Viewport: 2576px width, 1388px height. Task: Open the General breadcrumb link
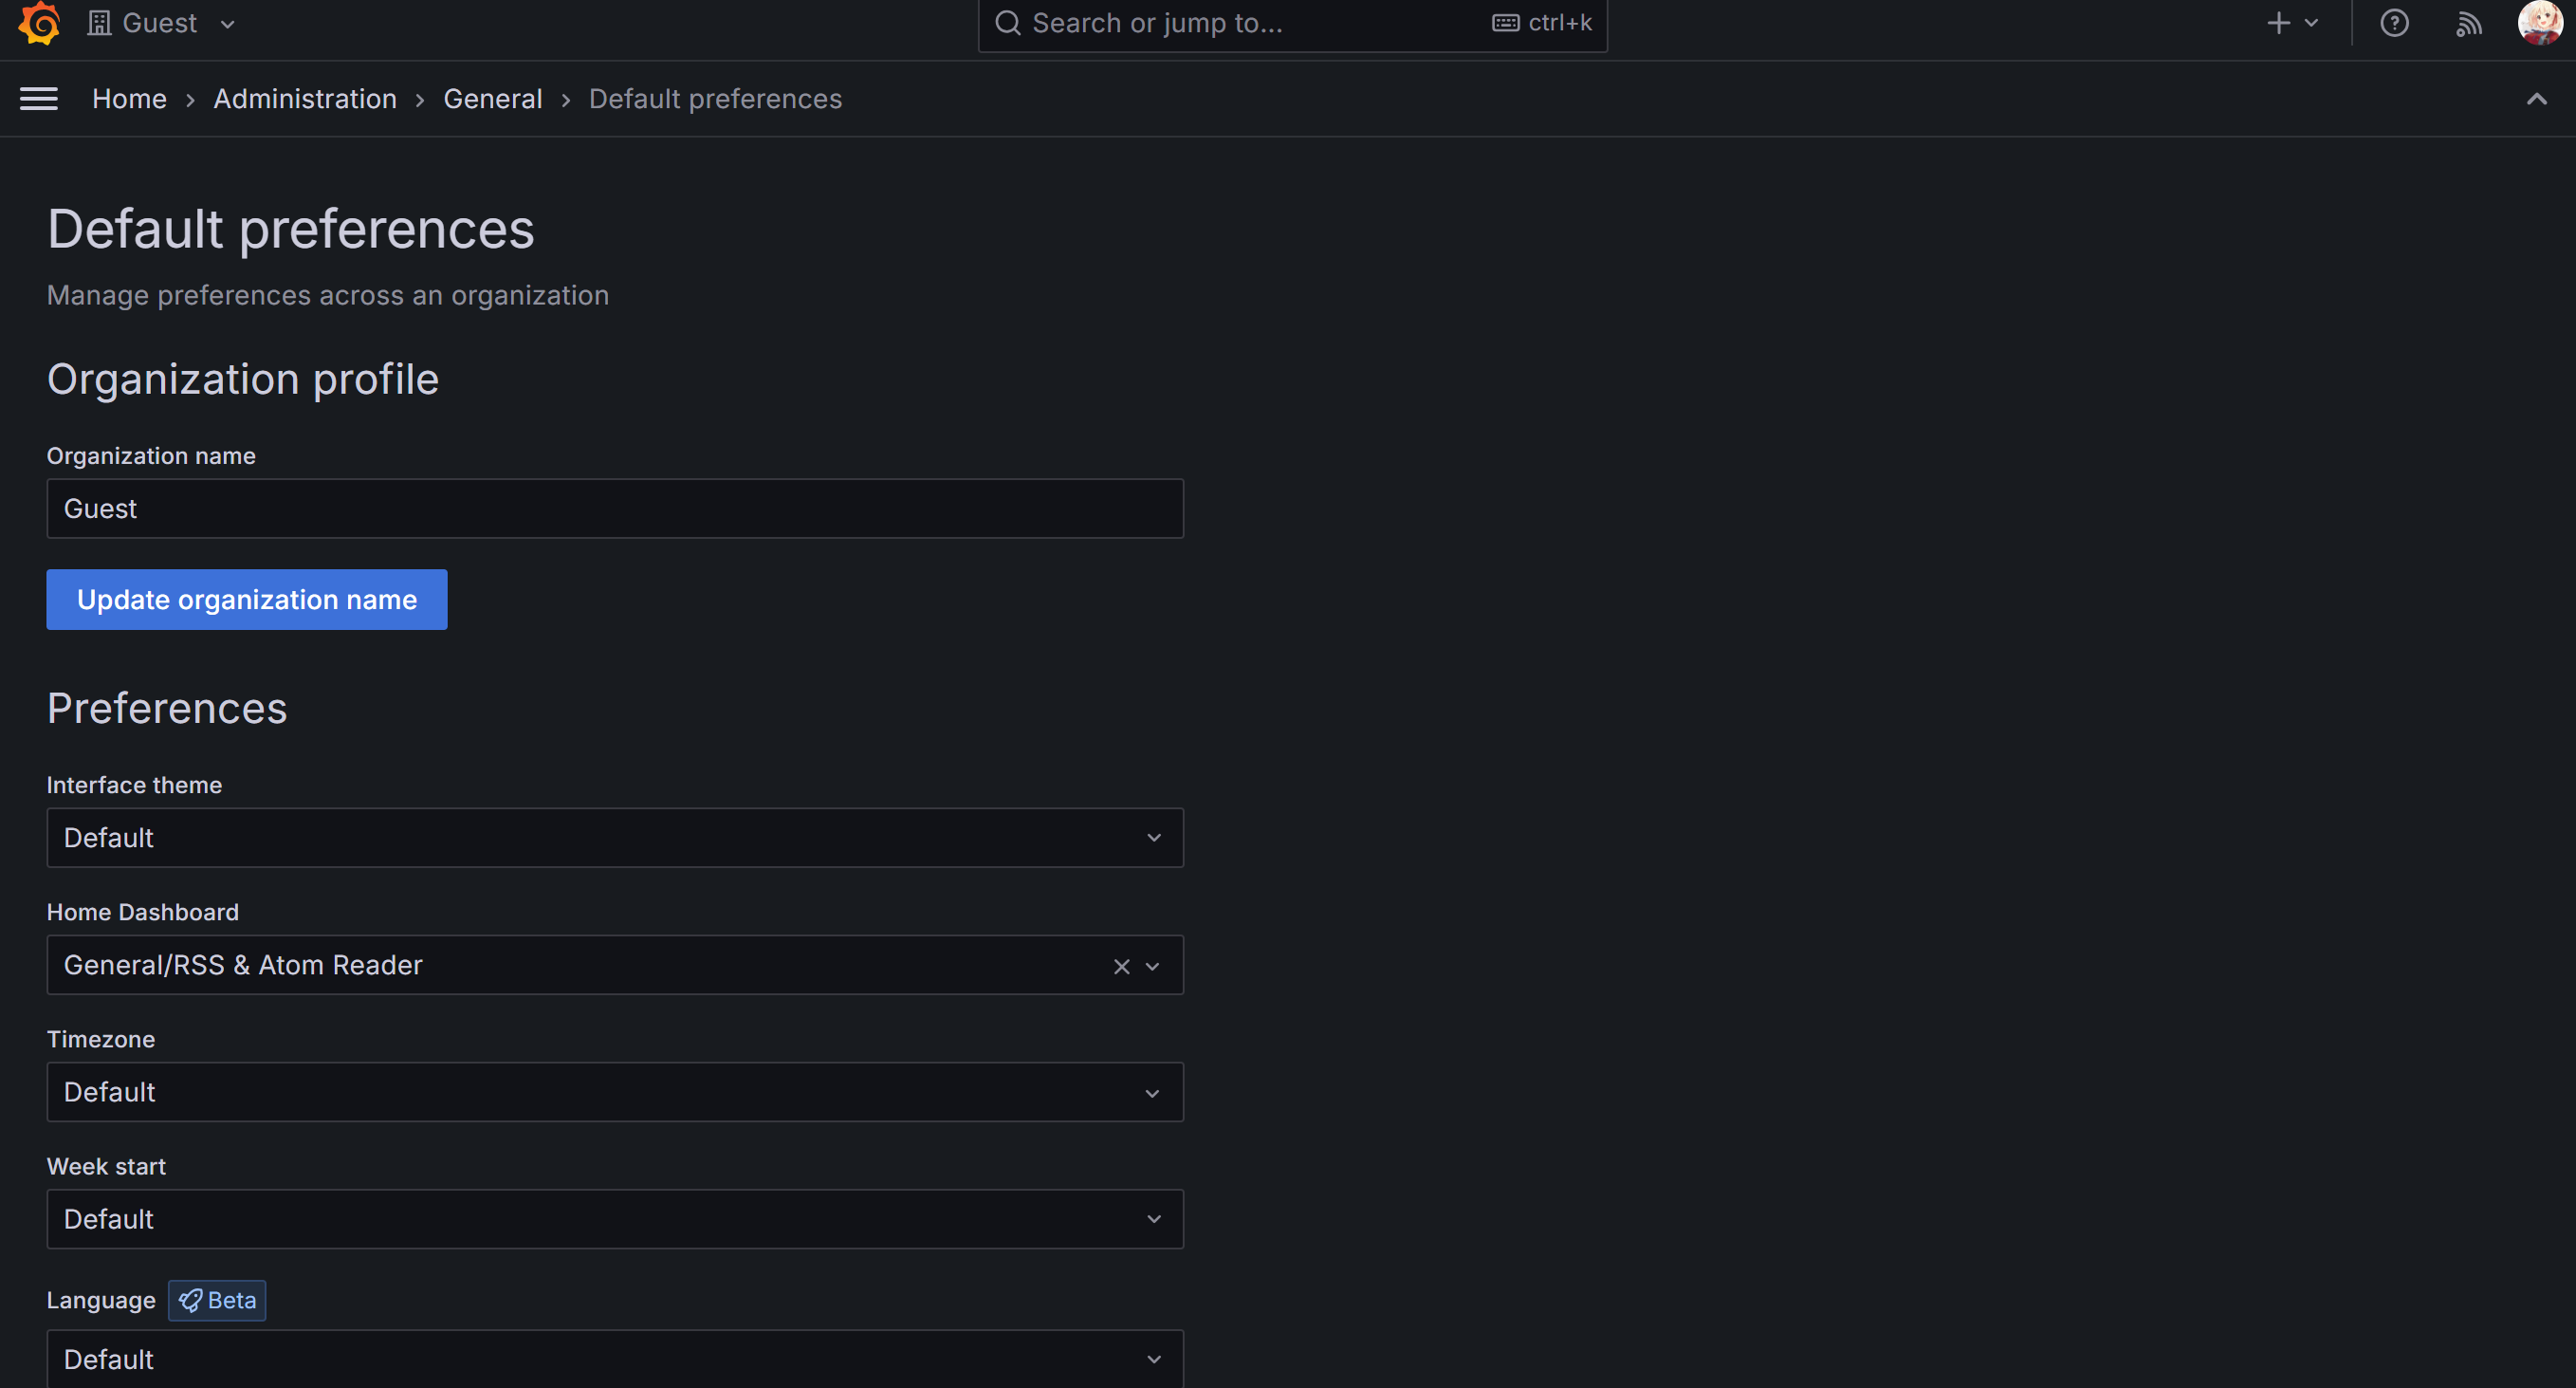click(x=492, y=99)
